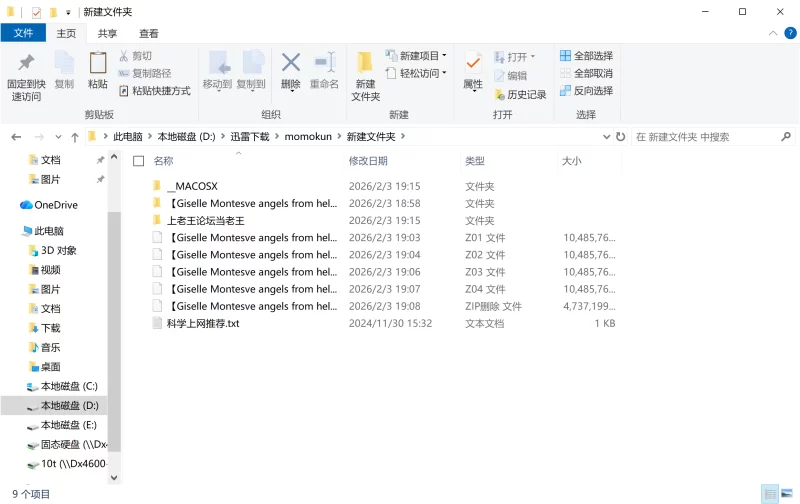
Task: Select 音乐 folder in navigation pane
Action: point(45,347)
